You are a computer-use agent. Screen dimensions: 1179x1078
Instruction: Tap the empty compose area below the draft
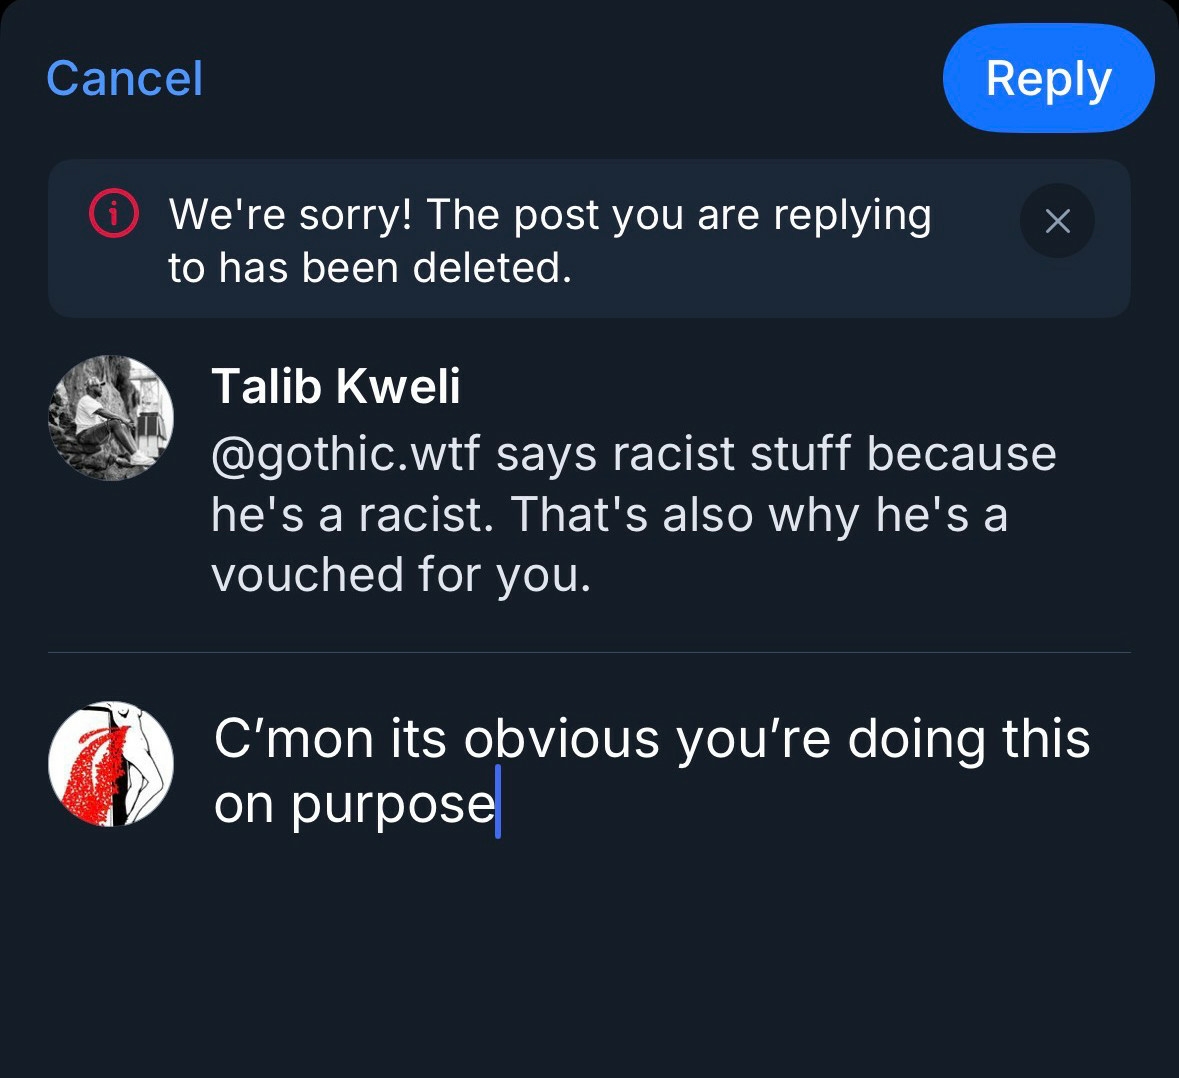tap(650, 950)
